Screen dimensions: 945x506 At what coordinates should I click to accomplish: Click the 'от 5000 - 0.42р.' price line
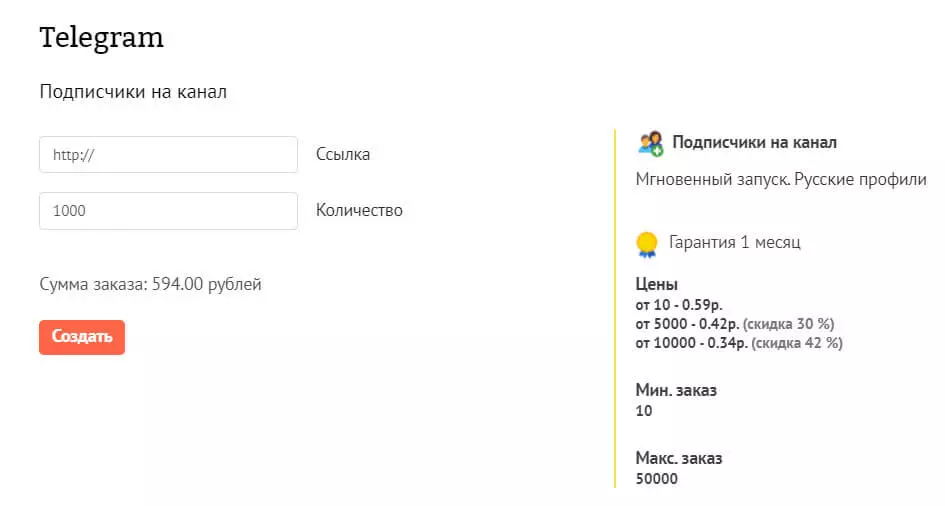735,324
